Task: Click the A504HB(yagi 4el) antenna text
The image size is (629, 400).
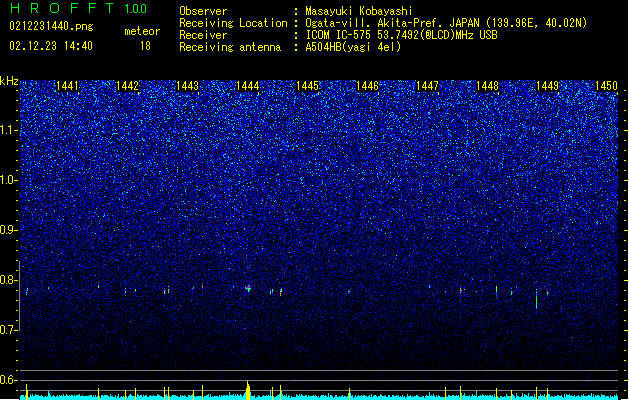Action: click(x=353, y=47)
